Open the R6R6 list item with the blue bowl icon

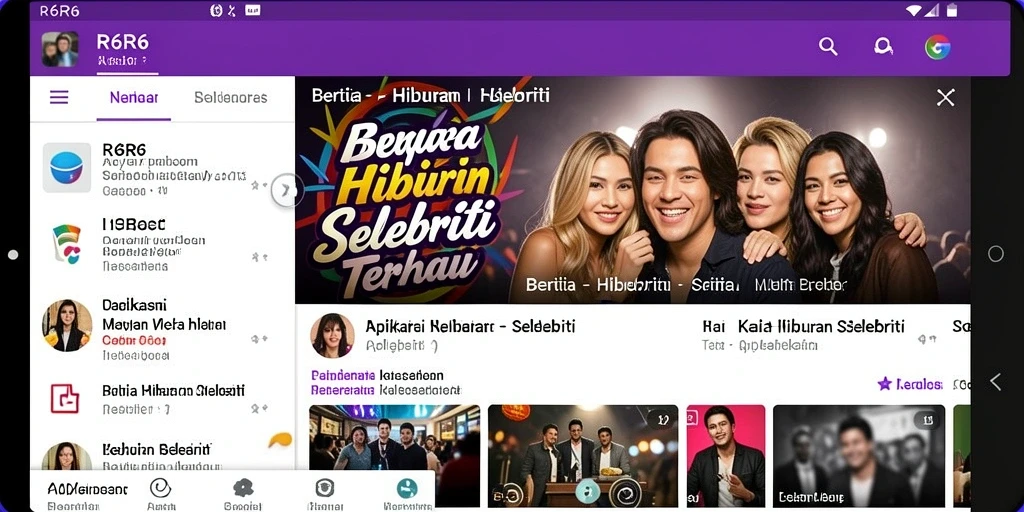click(67, 168)
